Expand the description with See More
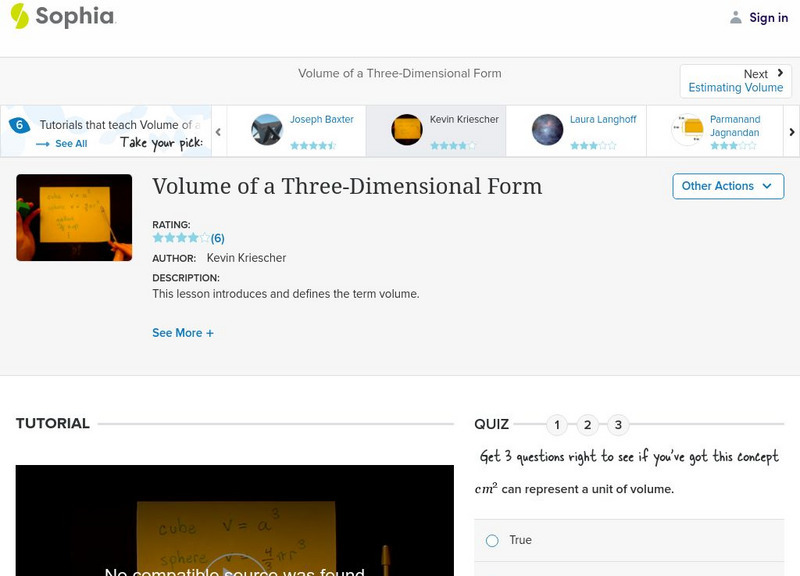 tap(183, 332)
